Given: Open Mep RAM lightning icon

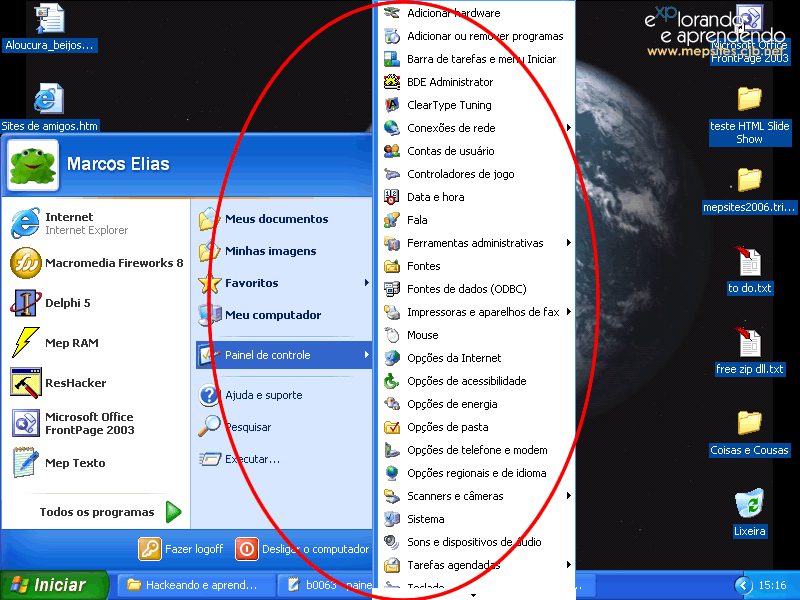Looking at the screenshot, I should coord(26,342).
